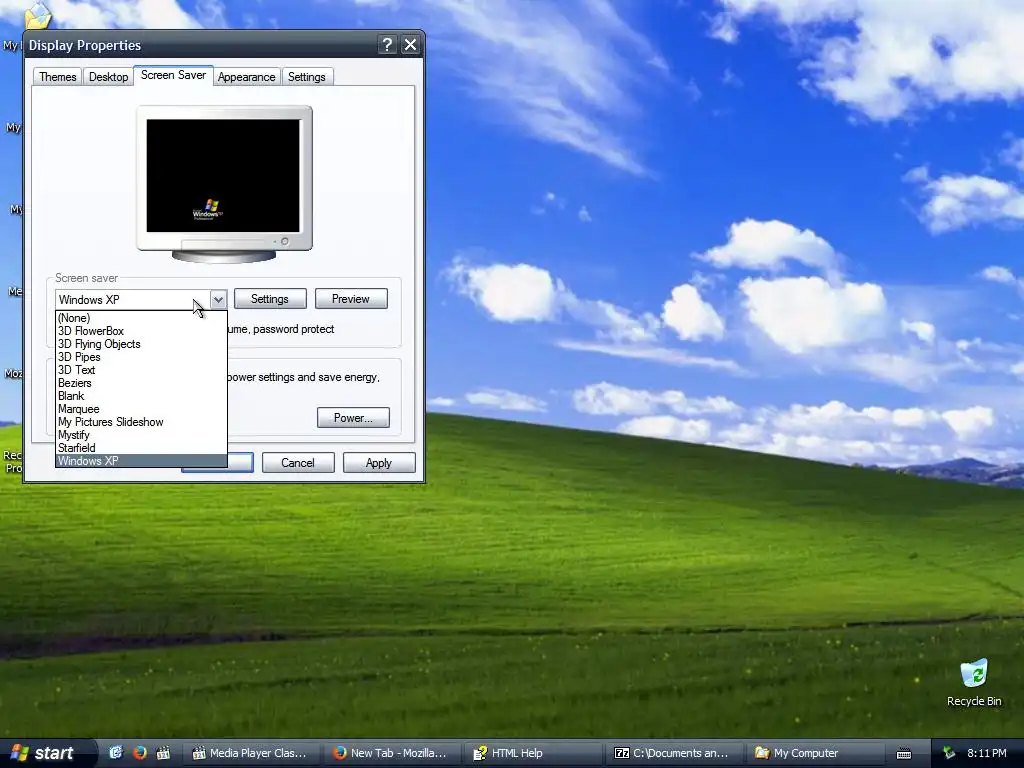Choose Marquee screen saver
The image size is (1024, 768).
[141, 409]
